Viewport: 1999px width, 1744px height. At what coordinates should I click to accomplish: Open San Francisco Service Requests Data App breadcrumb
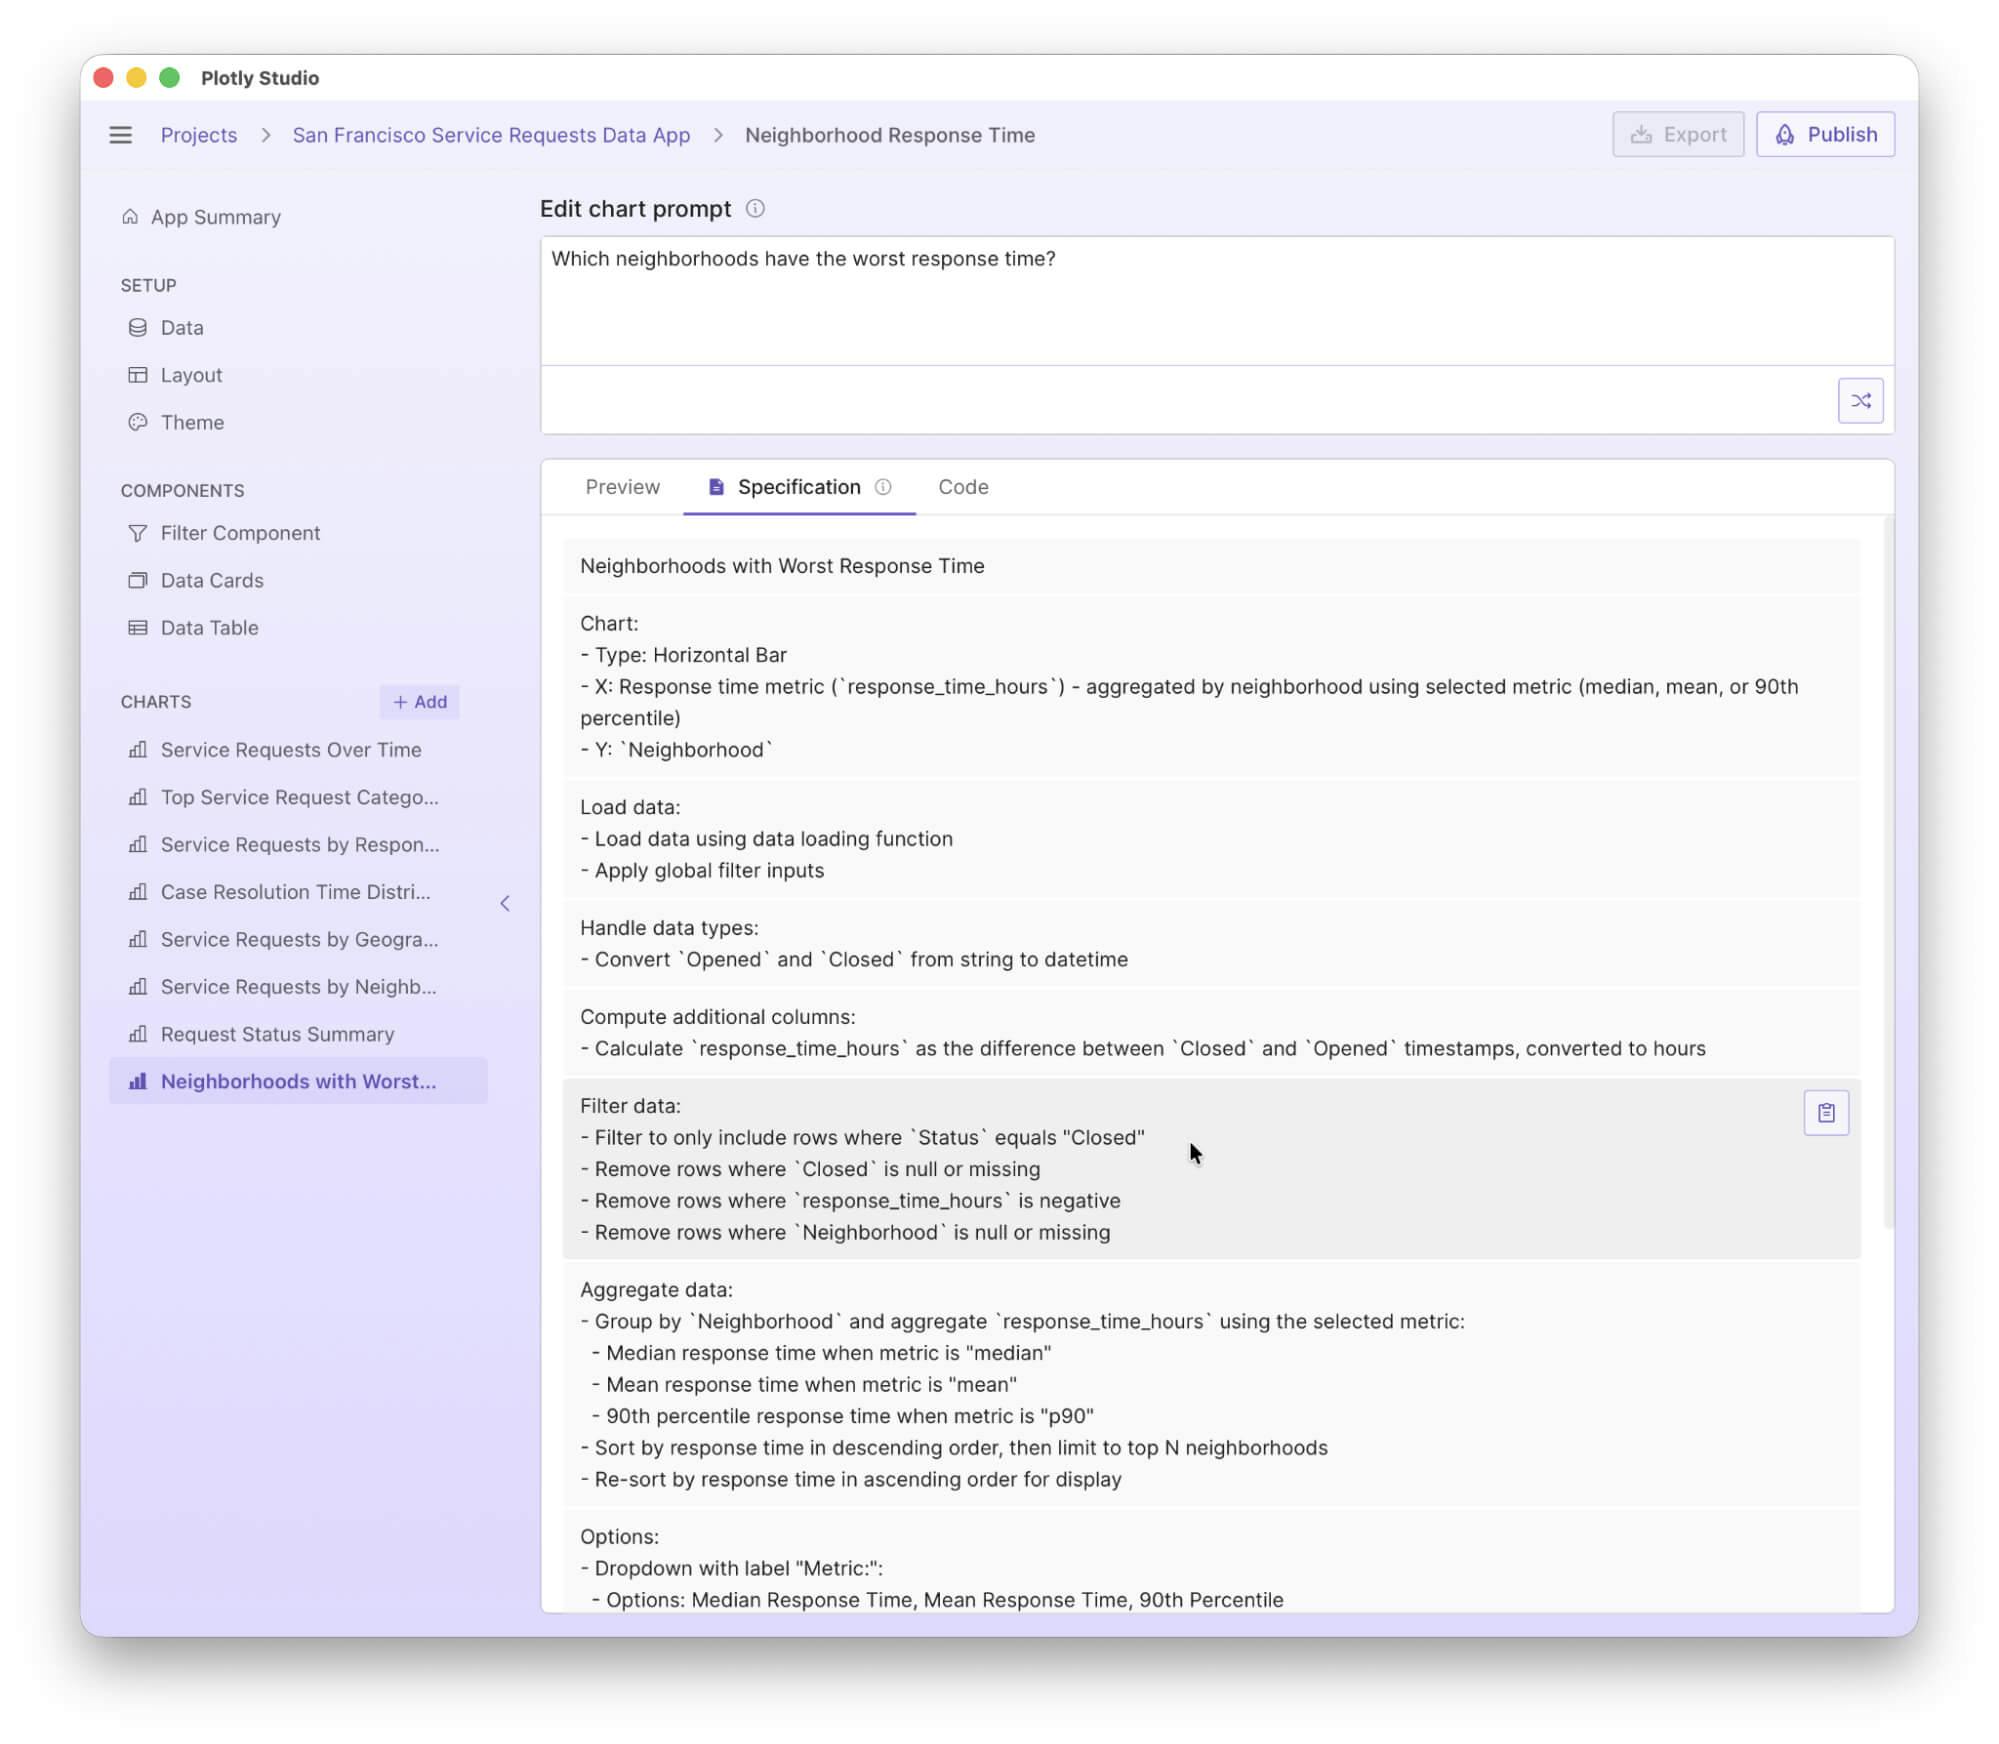[491, 135]
